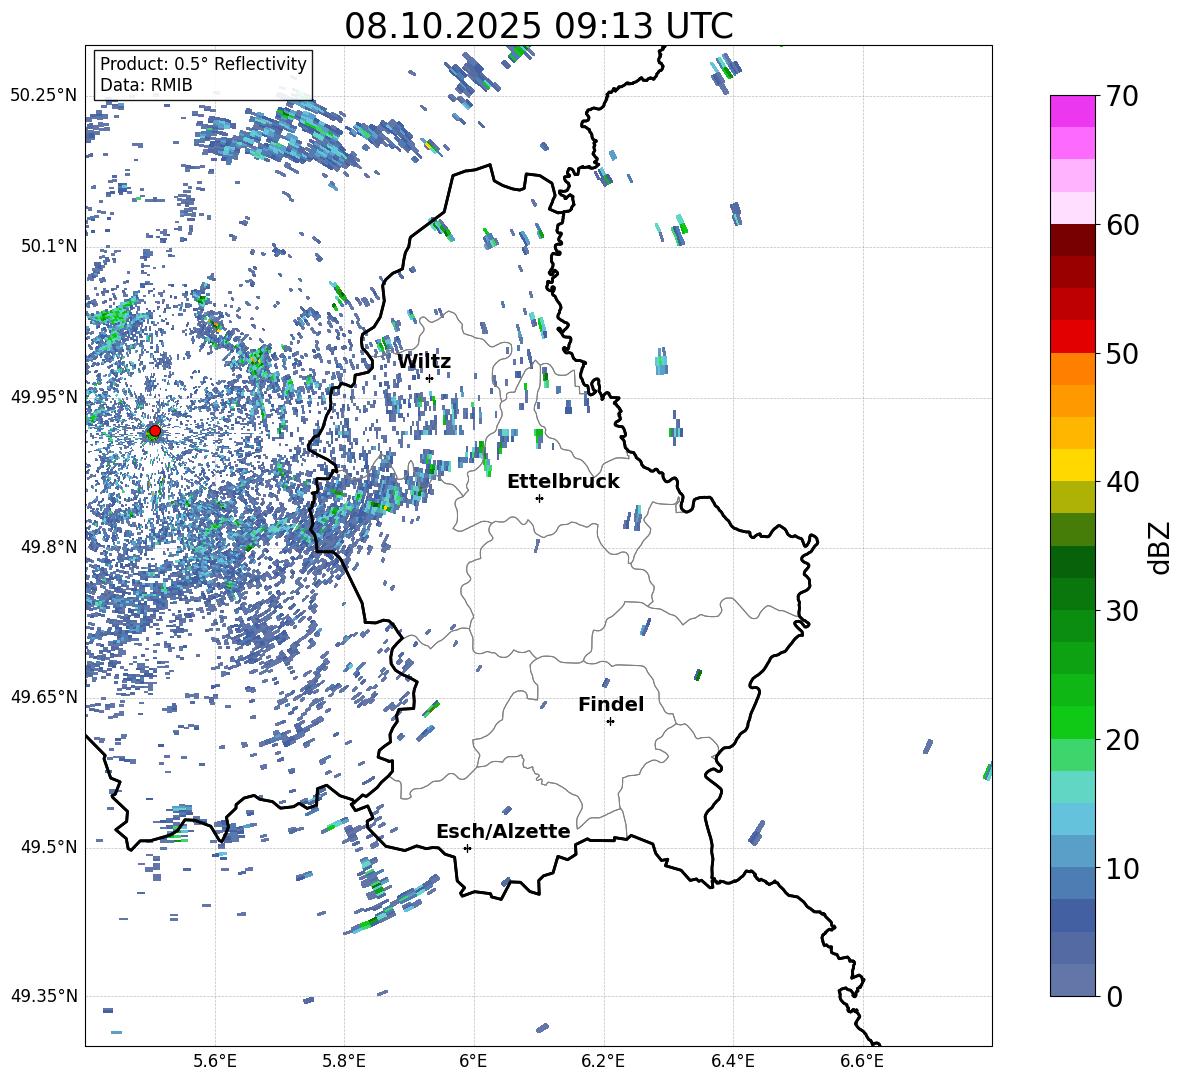This screenshot has height=1081, width=1184.
Task: Select the Findel city label
Action: point(610,704)
